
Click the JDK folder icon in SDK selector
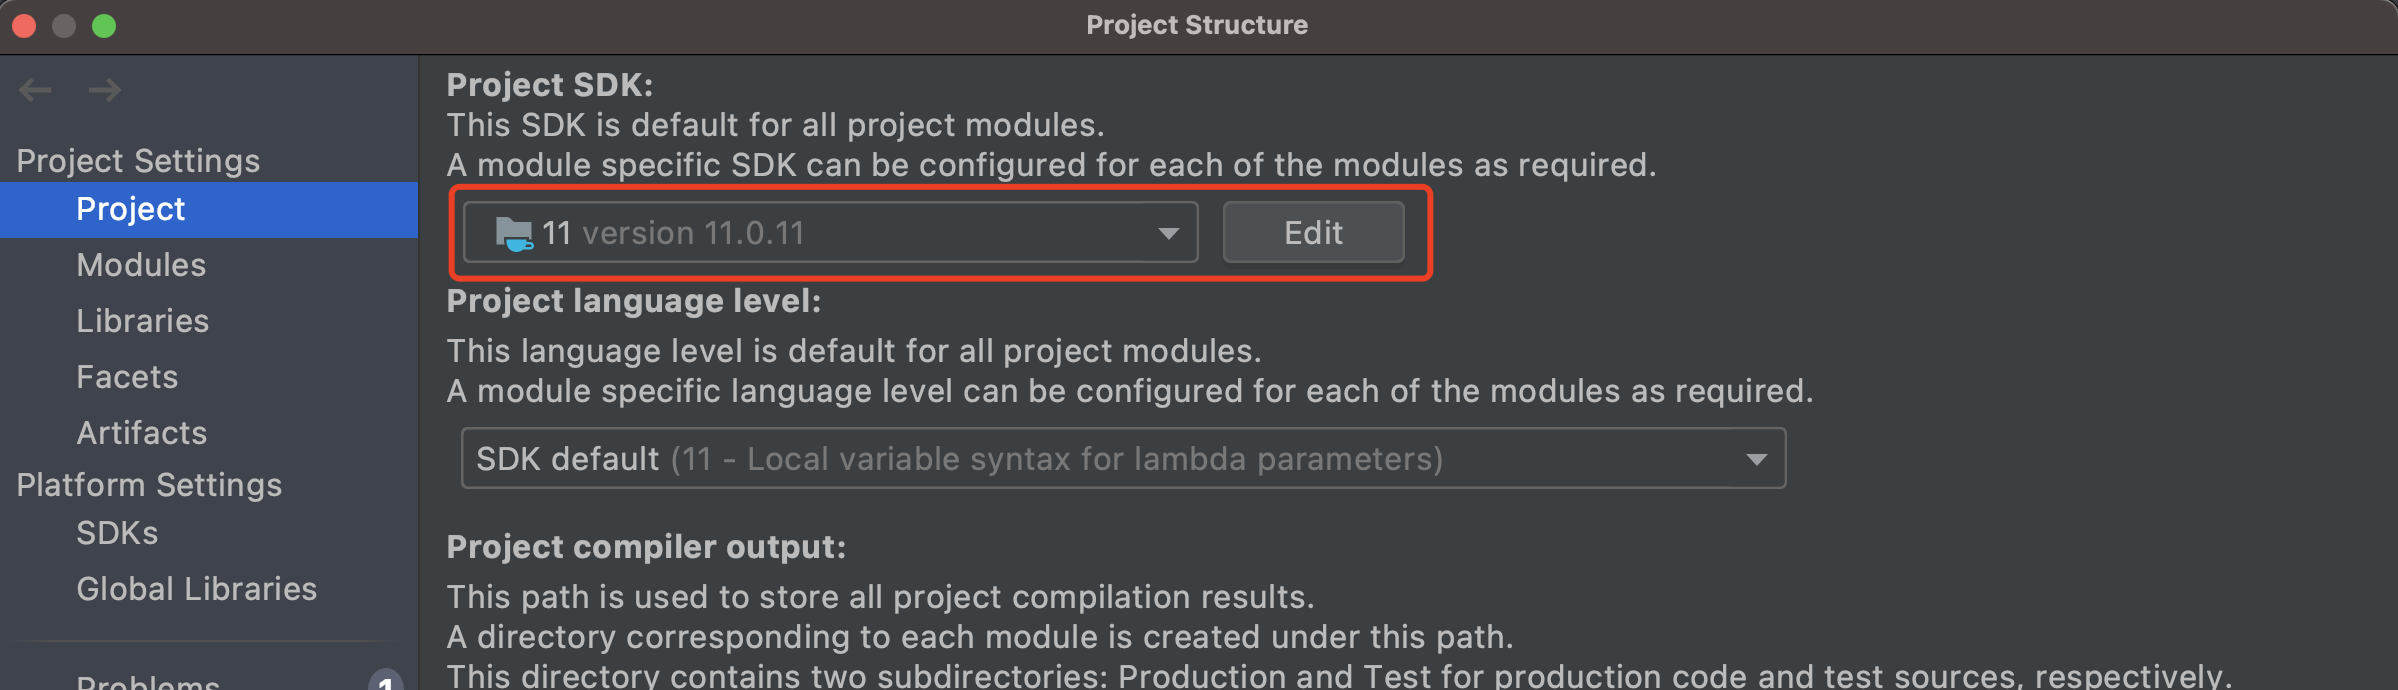pyautogui.click(x=514, y=234)
